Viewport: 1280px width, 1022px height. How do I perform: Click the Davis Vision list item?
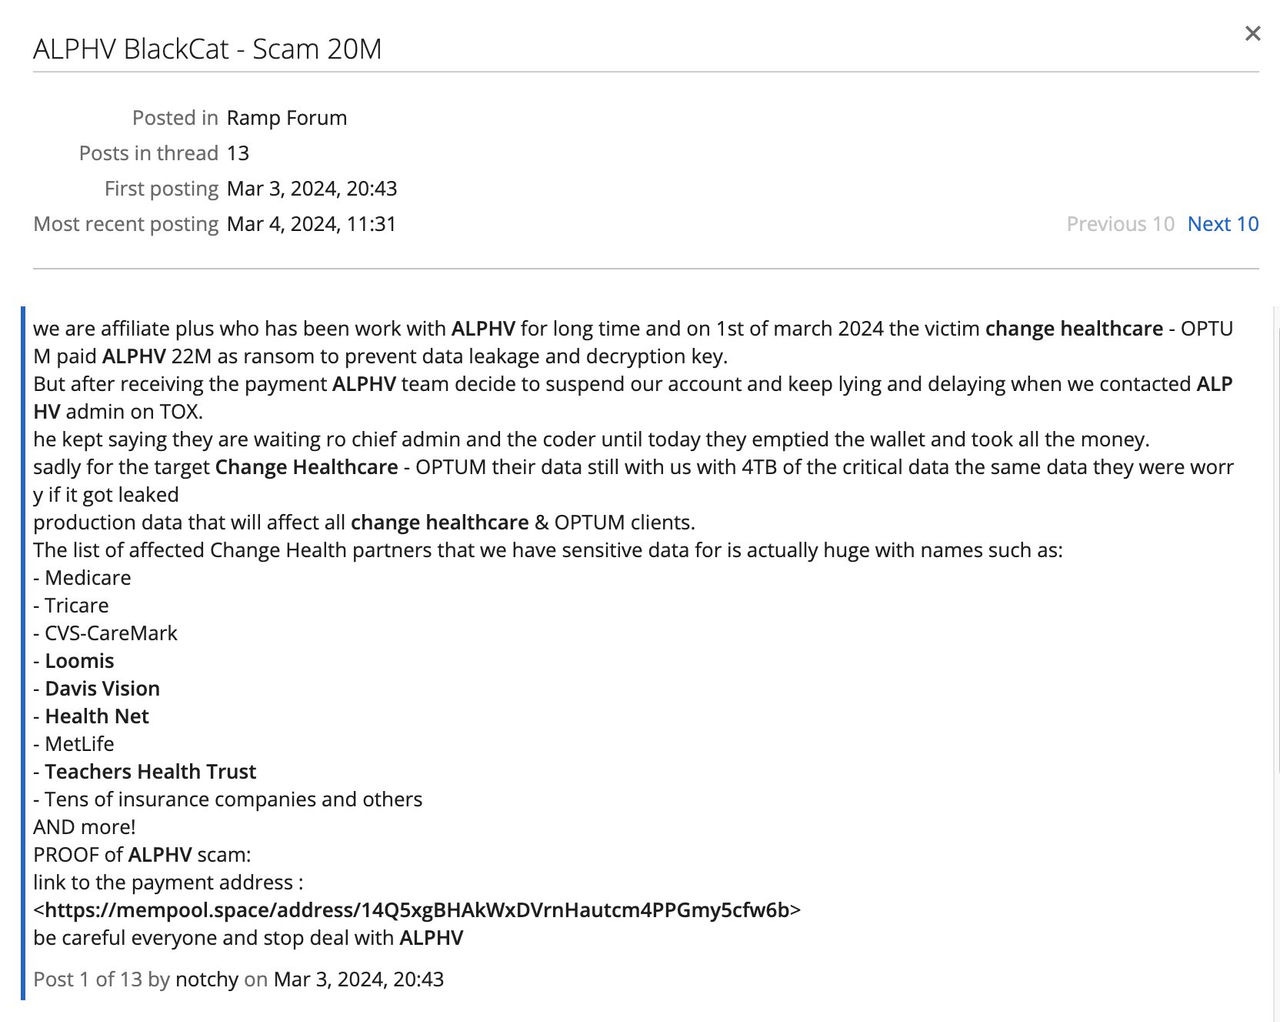[102, 688]
